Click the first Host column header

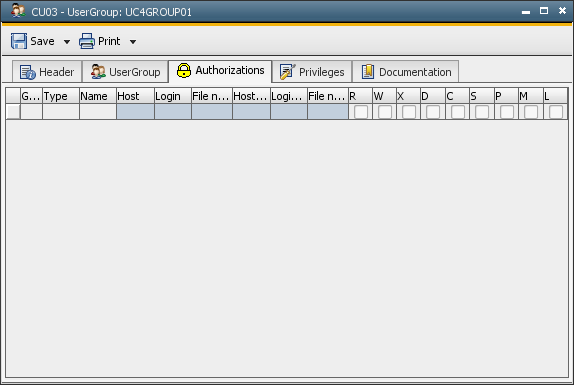(135, 96)
